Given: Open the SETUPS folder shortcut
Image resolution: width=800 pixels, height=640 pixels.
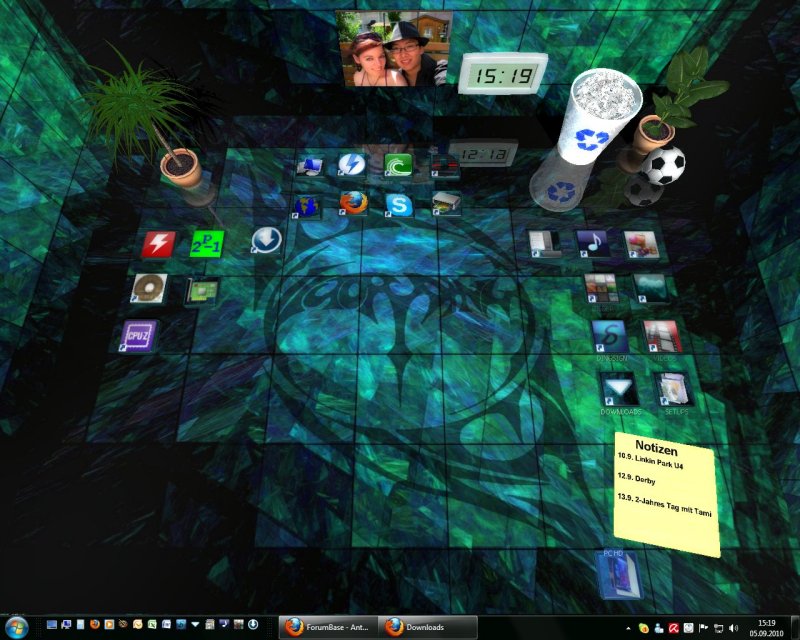Looking at the screenshot, I should 674,390.
